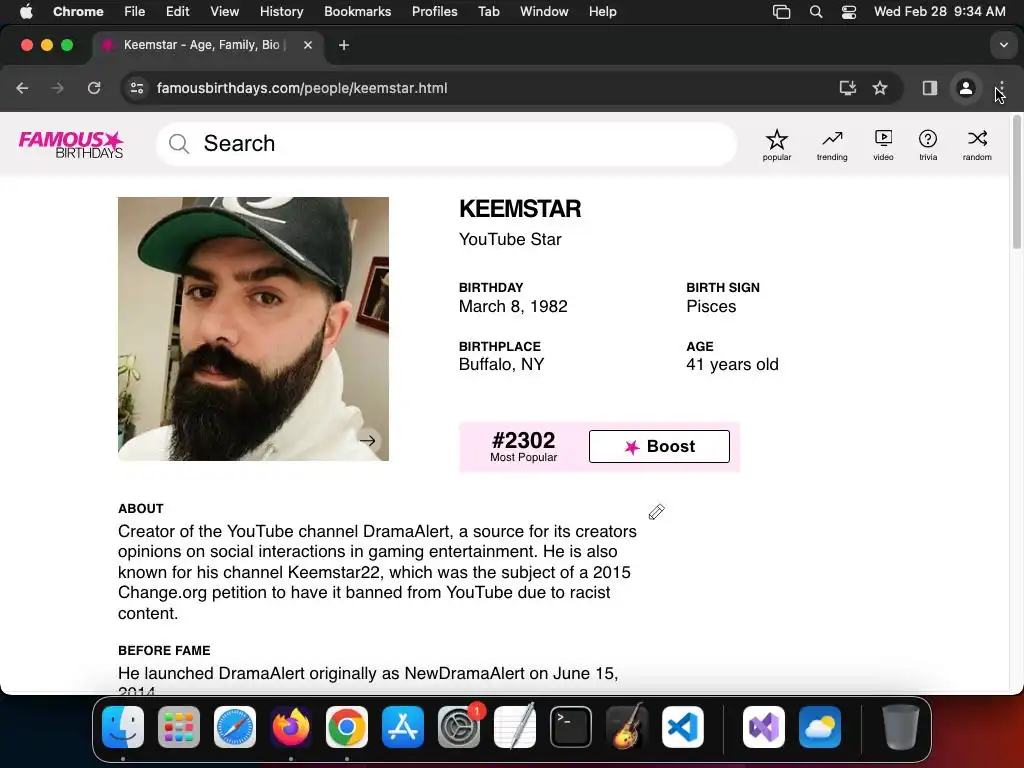This screenshot has height=768, width=1024.
Task: Open the trivia question mark icon
Action: pos(928,144)
